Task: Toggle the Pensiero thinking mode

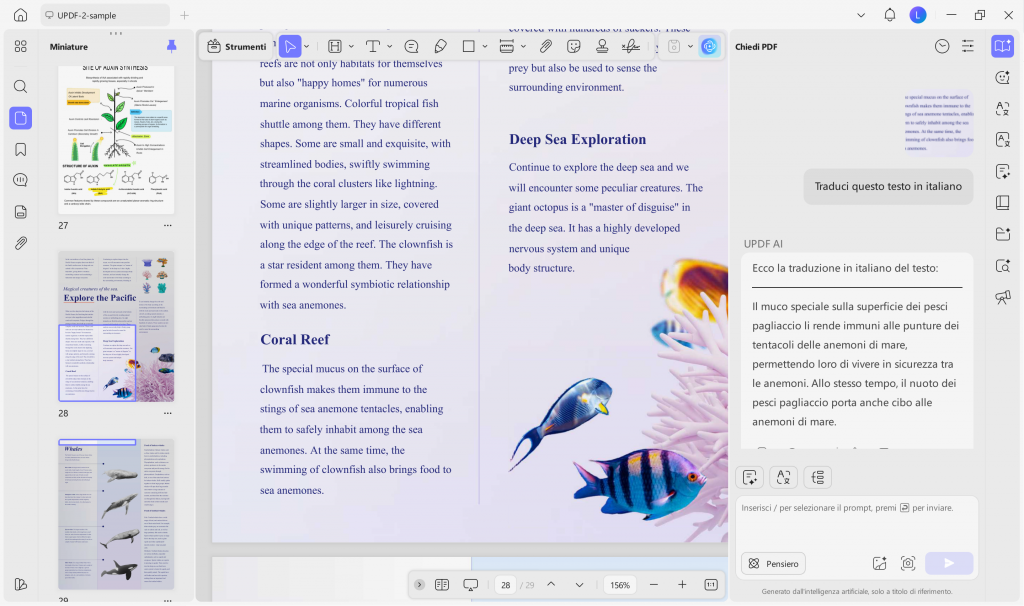Action: (x=774, y=564)
